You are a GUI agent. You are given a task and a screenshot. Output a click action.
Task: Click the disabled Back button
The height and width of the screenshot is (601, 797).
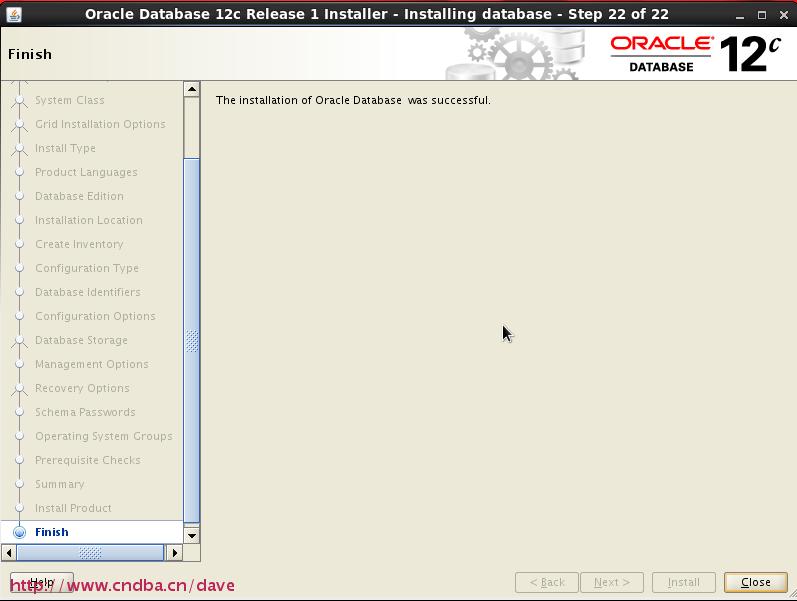point(547,582)
